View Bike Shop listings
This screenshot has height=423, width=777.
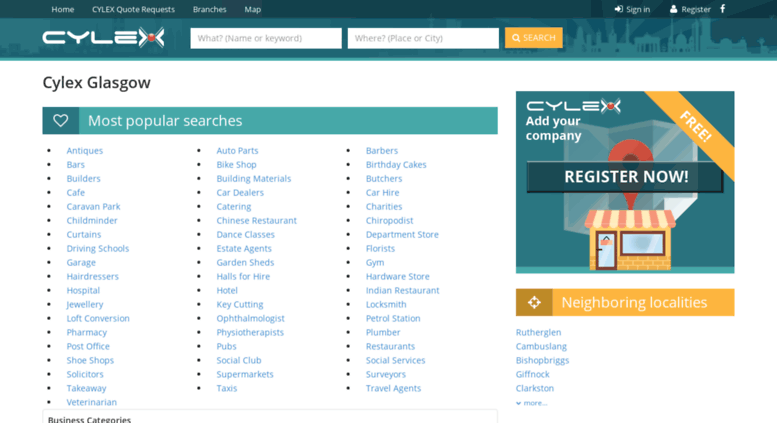(x=236, y=164)
